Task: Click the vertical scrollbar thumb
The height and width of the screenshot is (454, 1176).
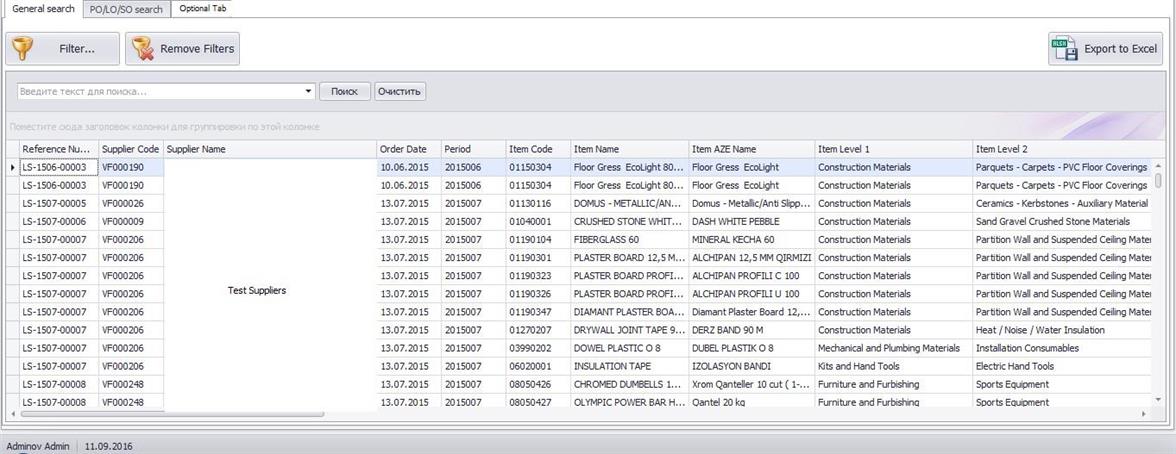Action: [1158, 180]
